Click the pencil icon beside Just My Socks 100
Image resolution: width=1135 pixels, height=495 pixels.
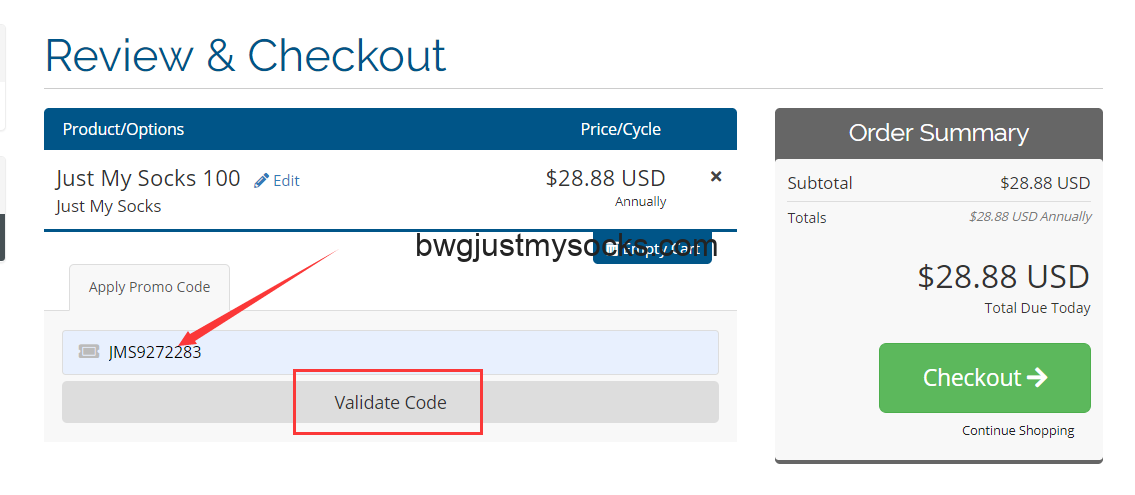[262, 180]
